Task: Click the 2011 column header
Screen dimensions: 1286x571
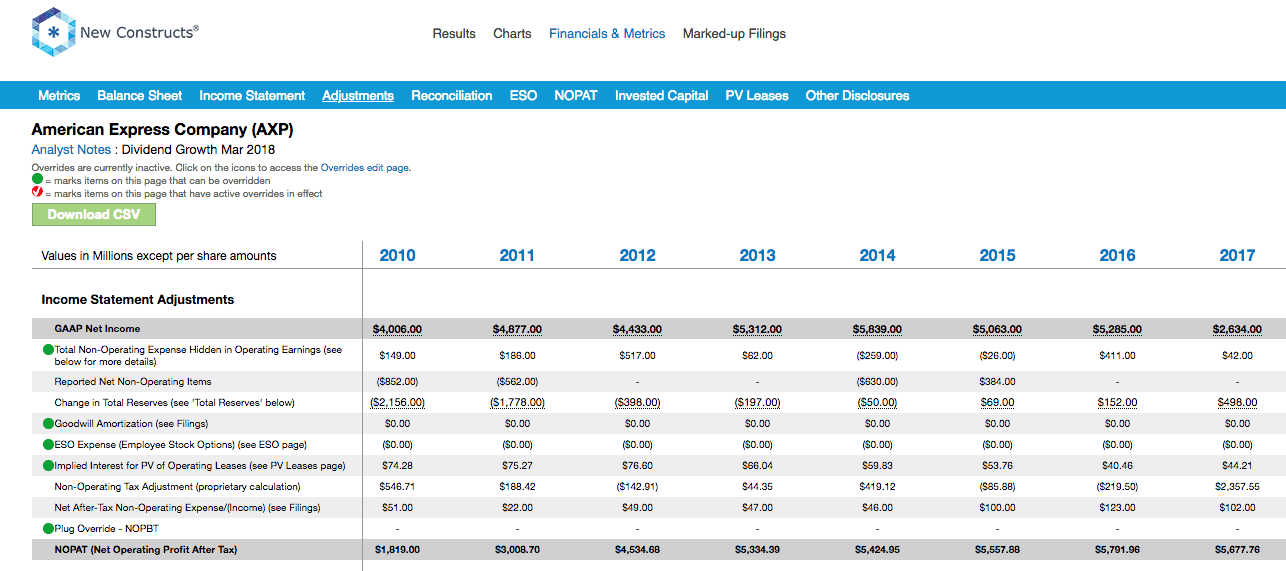Action: pos(517,256)
